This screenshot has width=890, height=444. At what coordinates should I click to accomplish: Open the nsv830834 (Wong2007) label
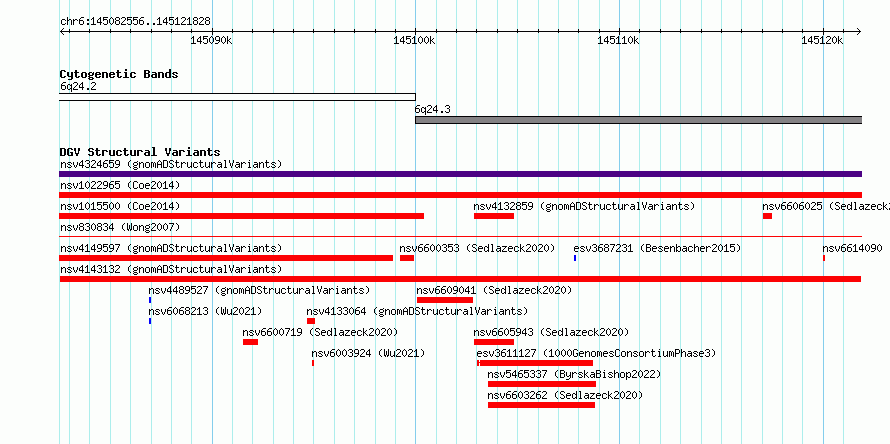tap(120, 228)
